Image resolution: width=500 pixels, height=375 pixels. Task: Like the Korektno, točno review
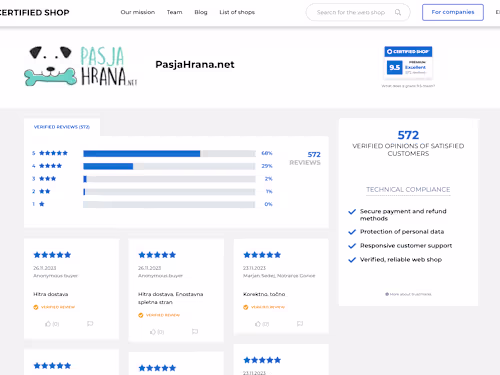[258, 324]
